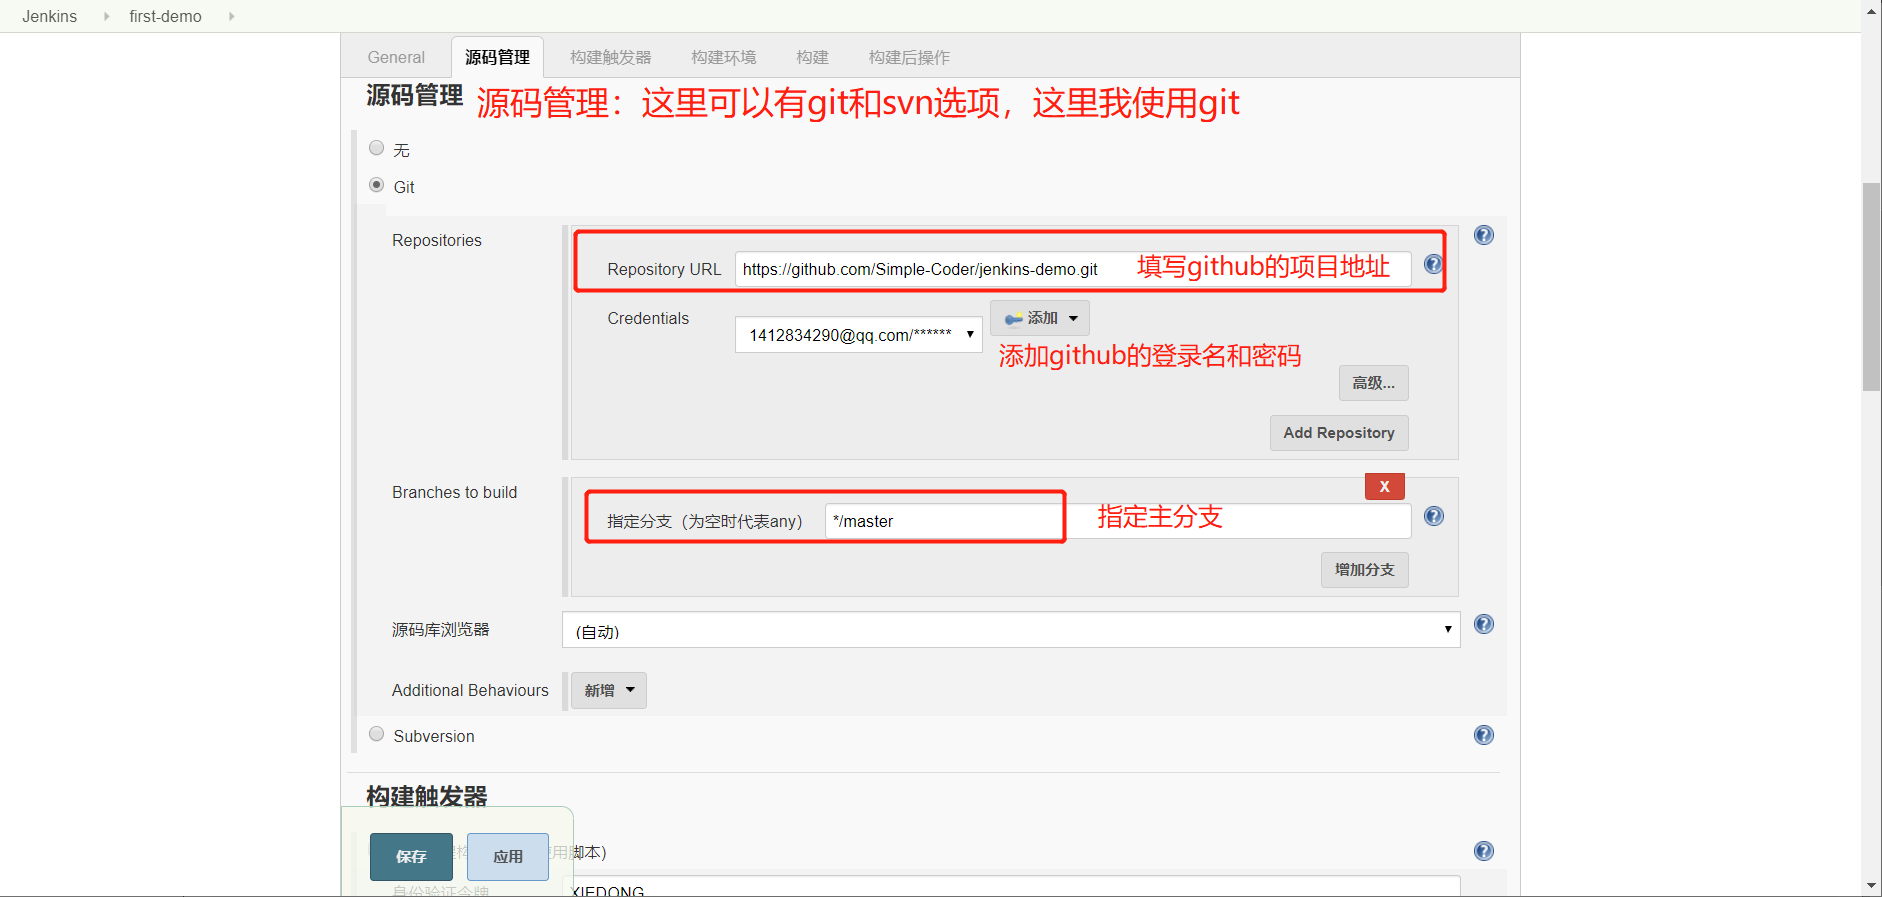The image size is (1882, 897).
Task: Click the Repository URL input field
Action: pos(1073,269)
